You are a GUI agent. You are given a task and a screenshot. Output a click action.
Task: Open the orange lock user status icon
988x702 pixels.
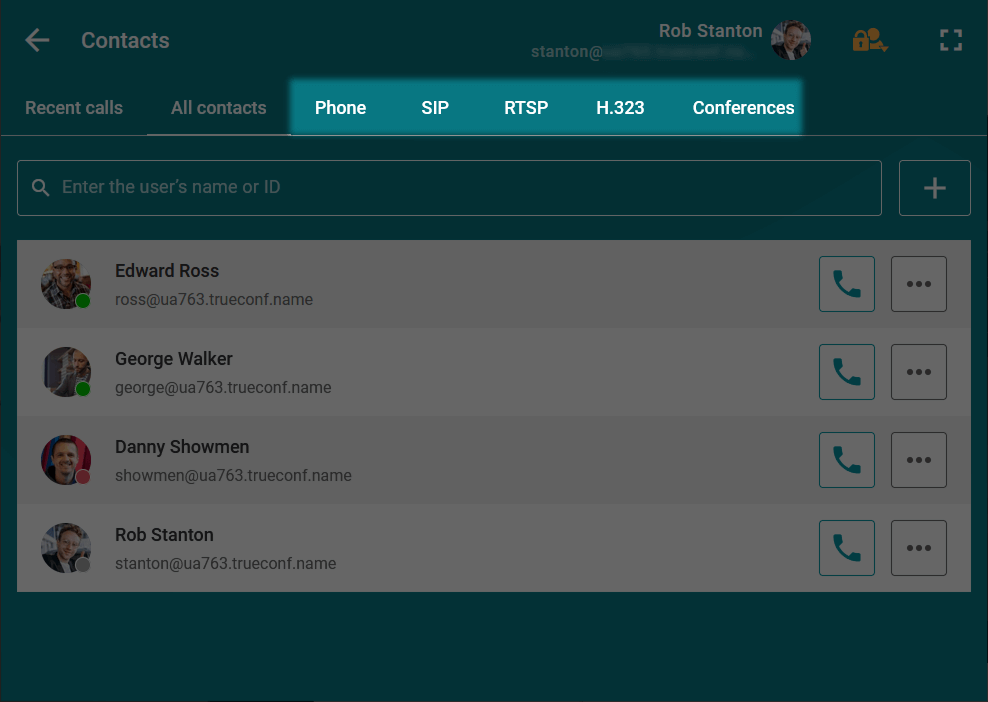click(x=870, y=40)
